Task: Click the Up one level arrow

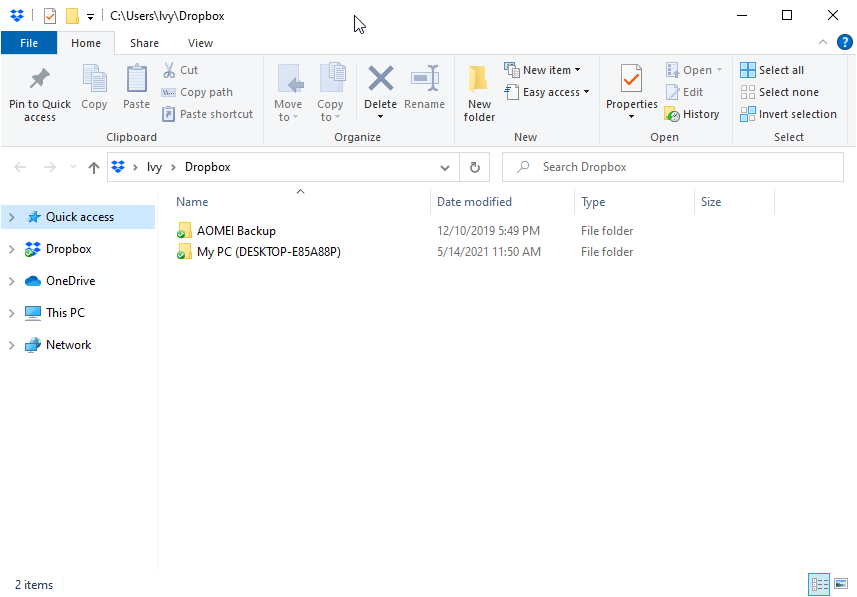Action: tap(94, 167)
